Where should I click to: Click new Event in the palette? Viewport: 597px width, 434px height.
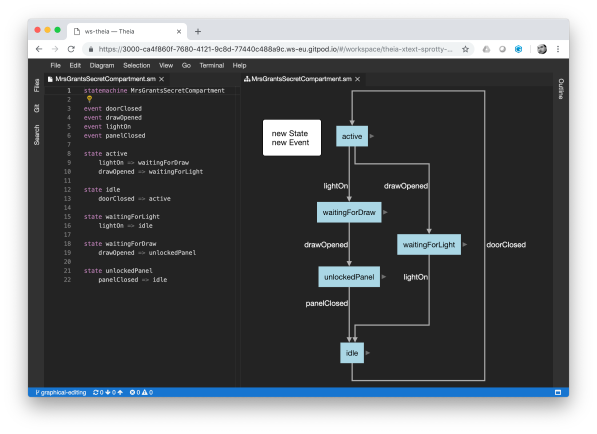coord(290,142)
